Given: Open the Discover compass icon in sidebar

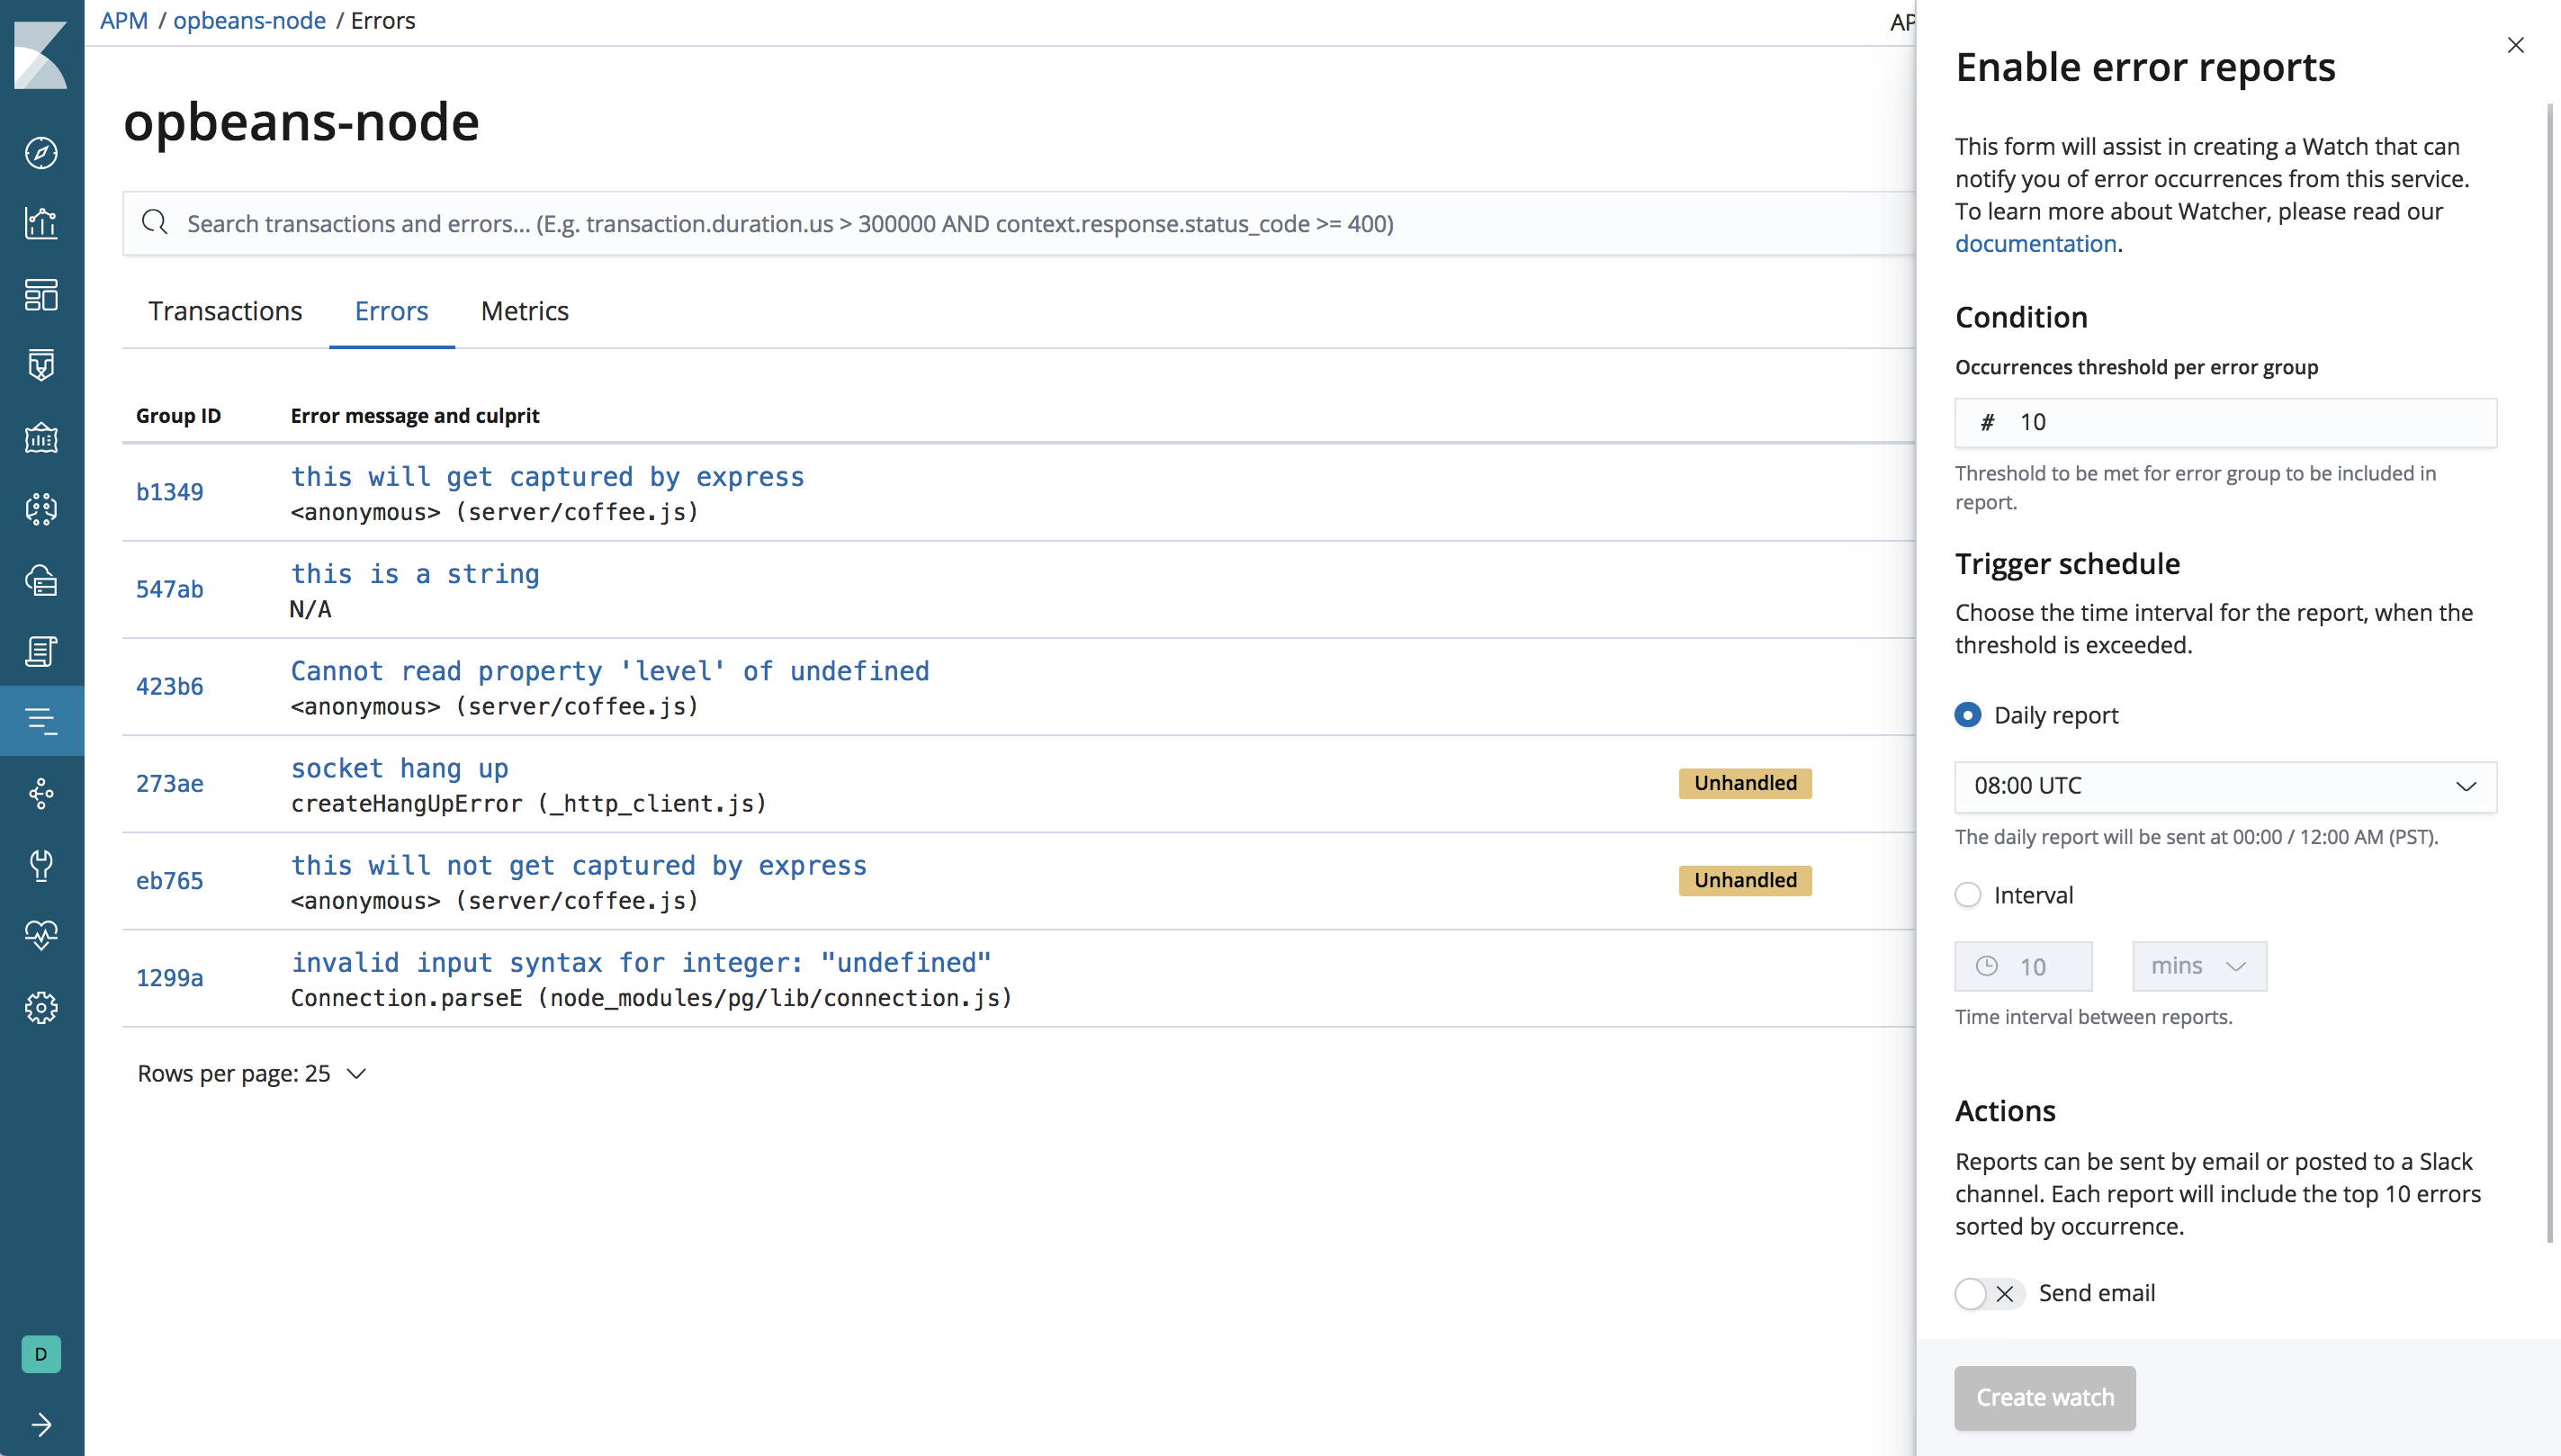Looking at the screenshot, I should pos(41,153).
